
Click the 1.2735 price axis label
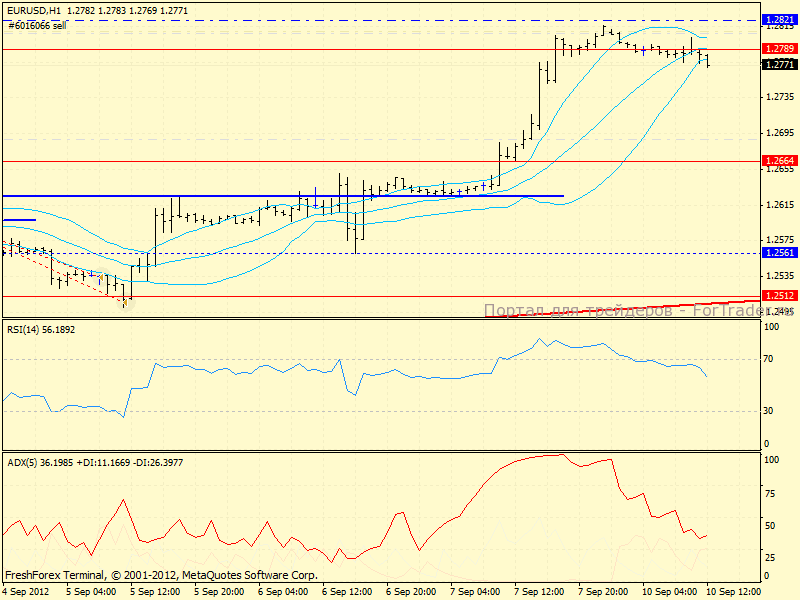click(779, 97)
